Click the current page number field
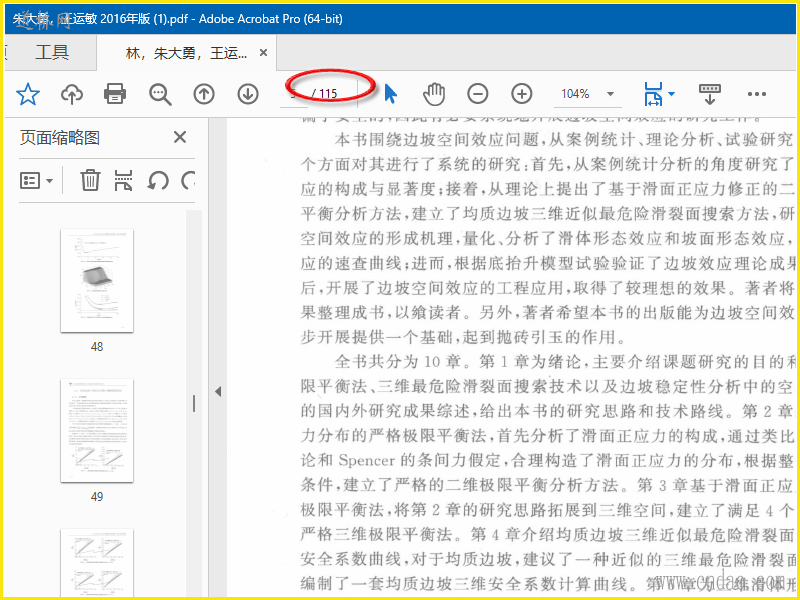The height and width of the screenshot is (600, 800). point(294,94)
